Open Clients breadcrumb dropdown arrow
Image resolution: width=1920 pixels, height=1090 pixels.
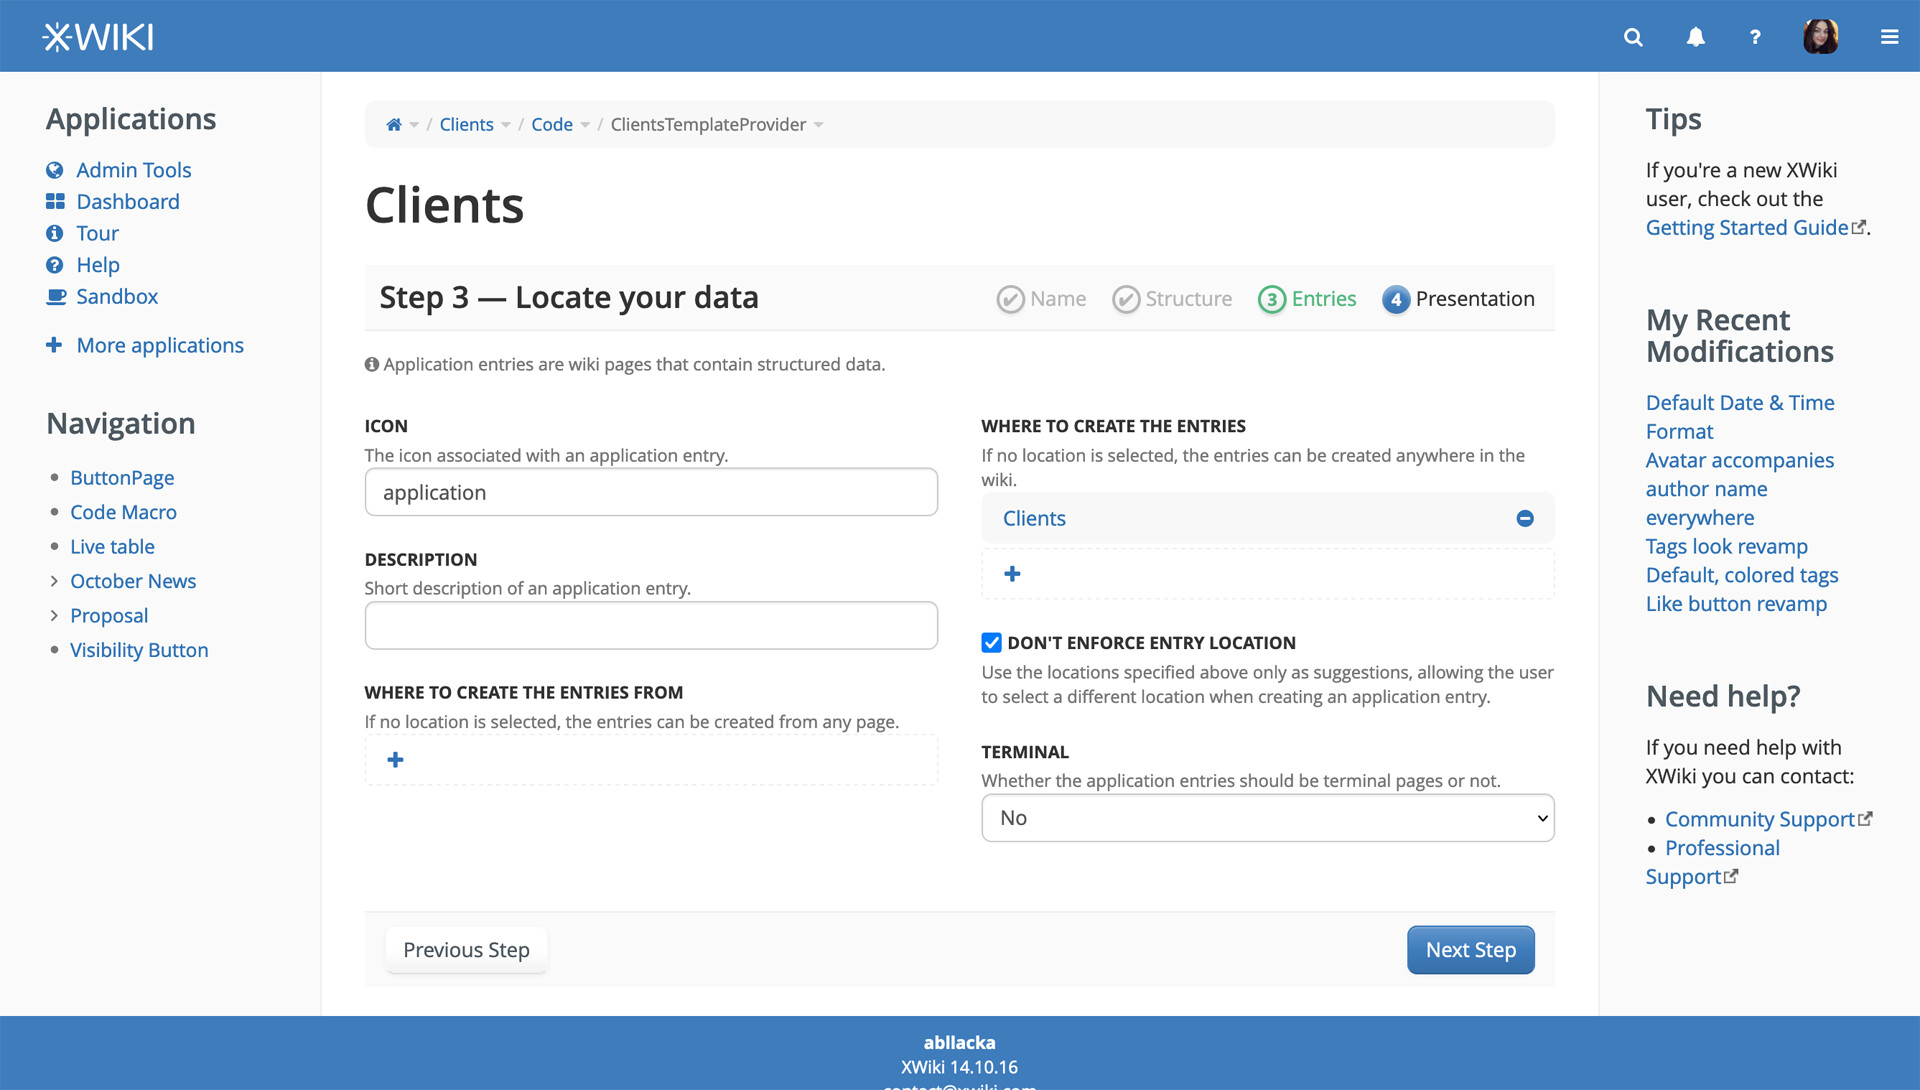pyautogui.click(x=506, y=125)
